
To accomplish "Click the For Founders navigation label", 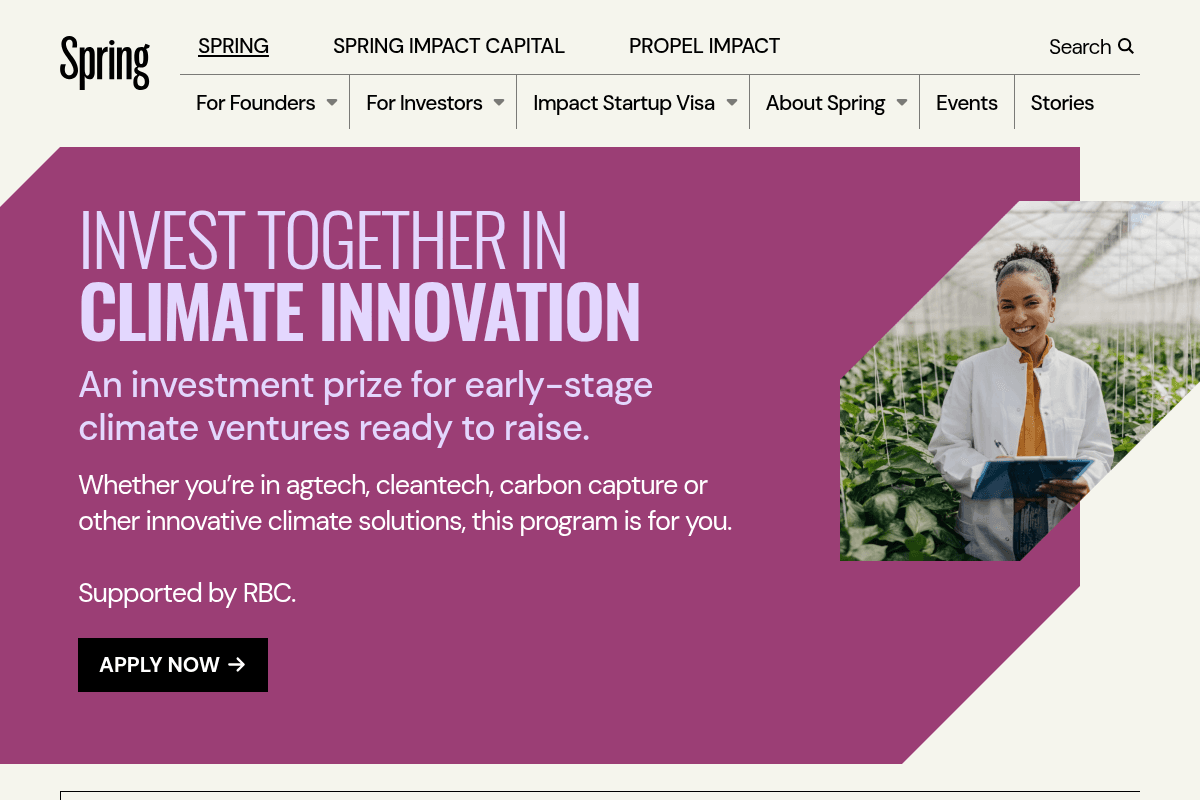I will point(254,102).
